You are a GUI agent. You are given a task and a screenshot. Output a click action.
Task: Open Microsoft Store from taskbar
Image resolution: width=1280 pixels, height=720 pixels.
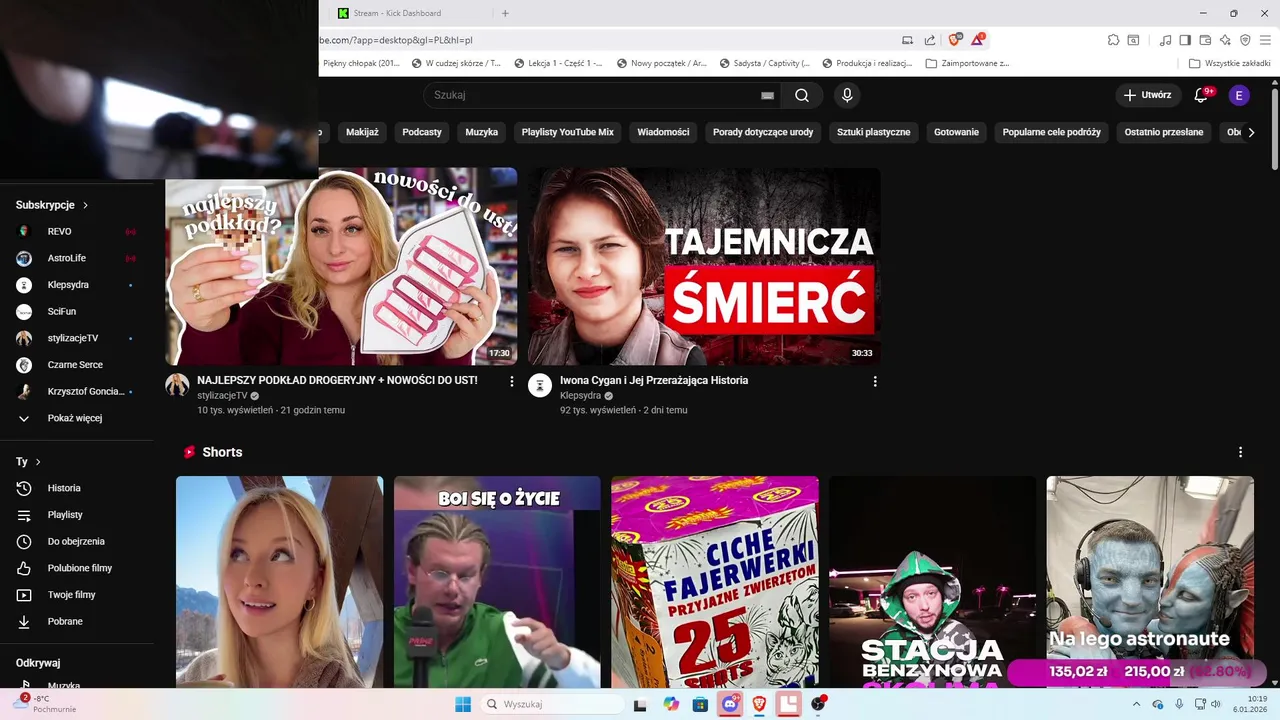pyautogui.click(x=700, y=704)
